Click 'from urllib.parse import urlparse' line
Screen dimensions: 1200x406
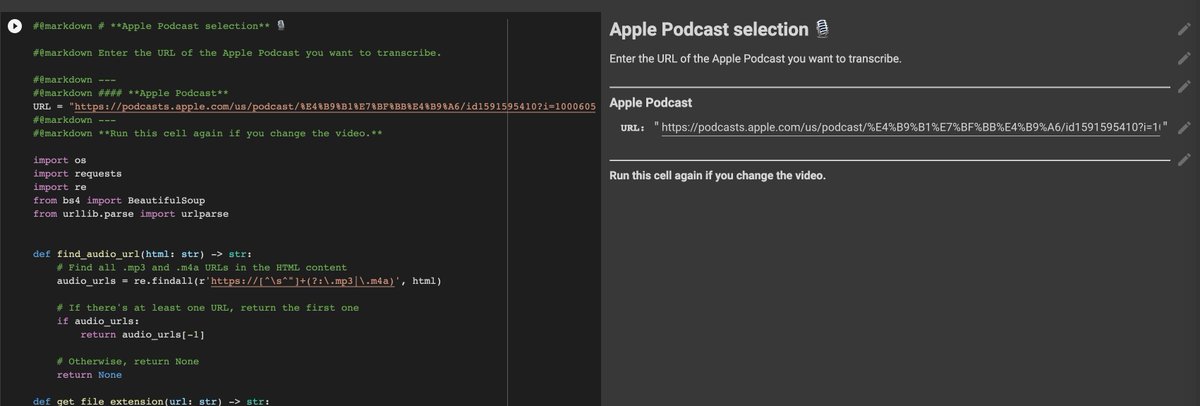132,214
